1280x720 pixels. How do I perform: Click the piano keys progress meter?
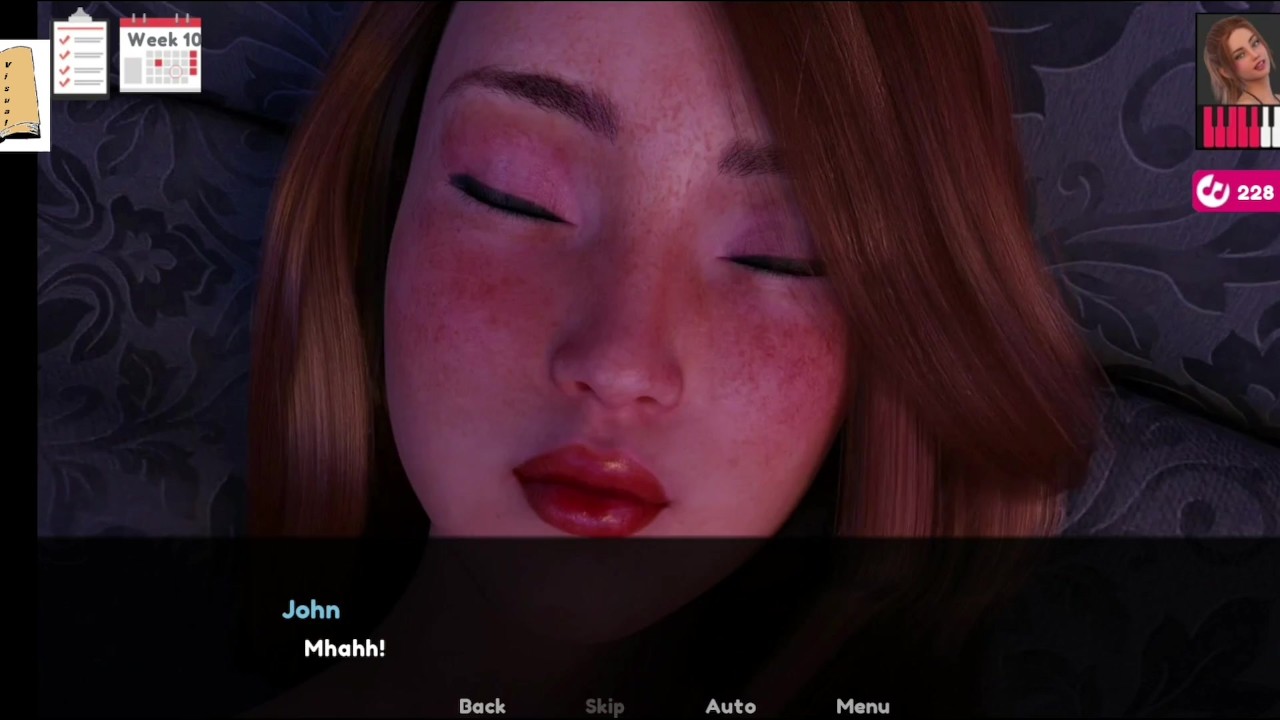point(1240,127)
